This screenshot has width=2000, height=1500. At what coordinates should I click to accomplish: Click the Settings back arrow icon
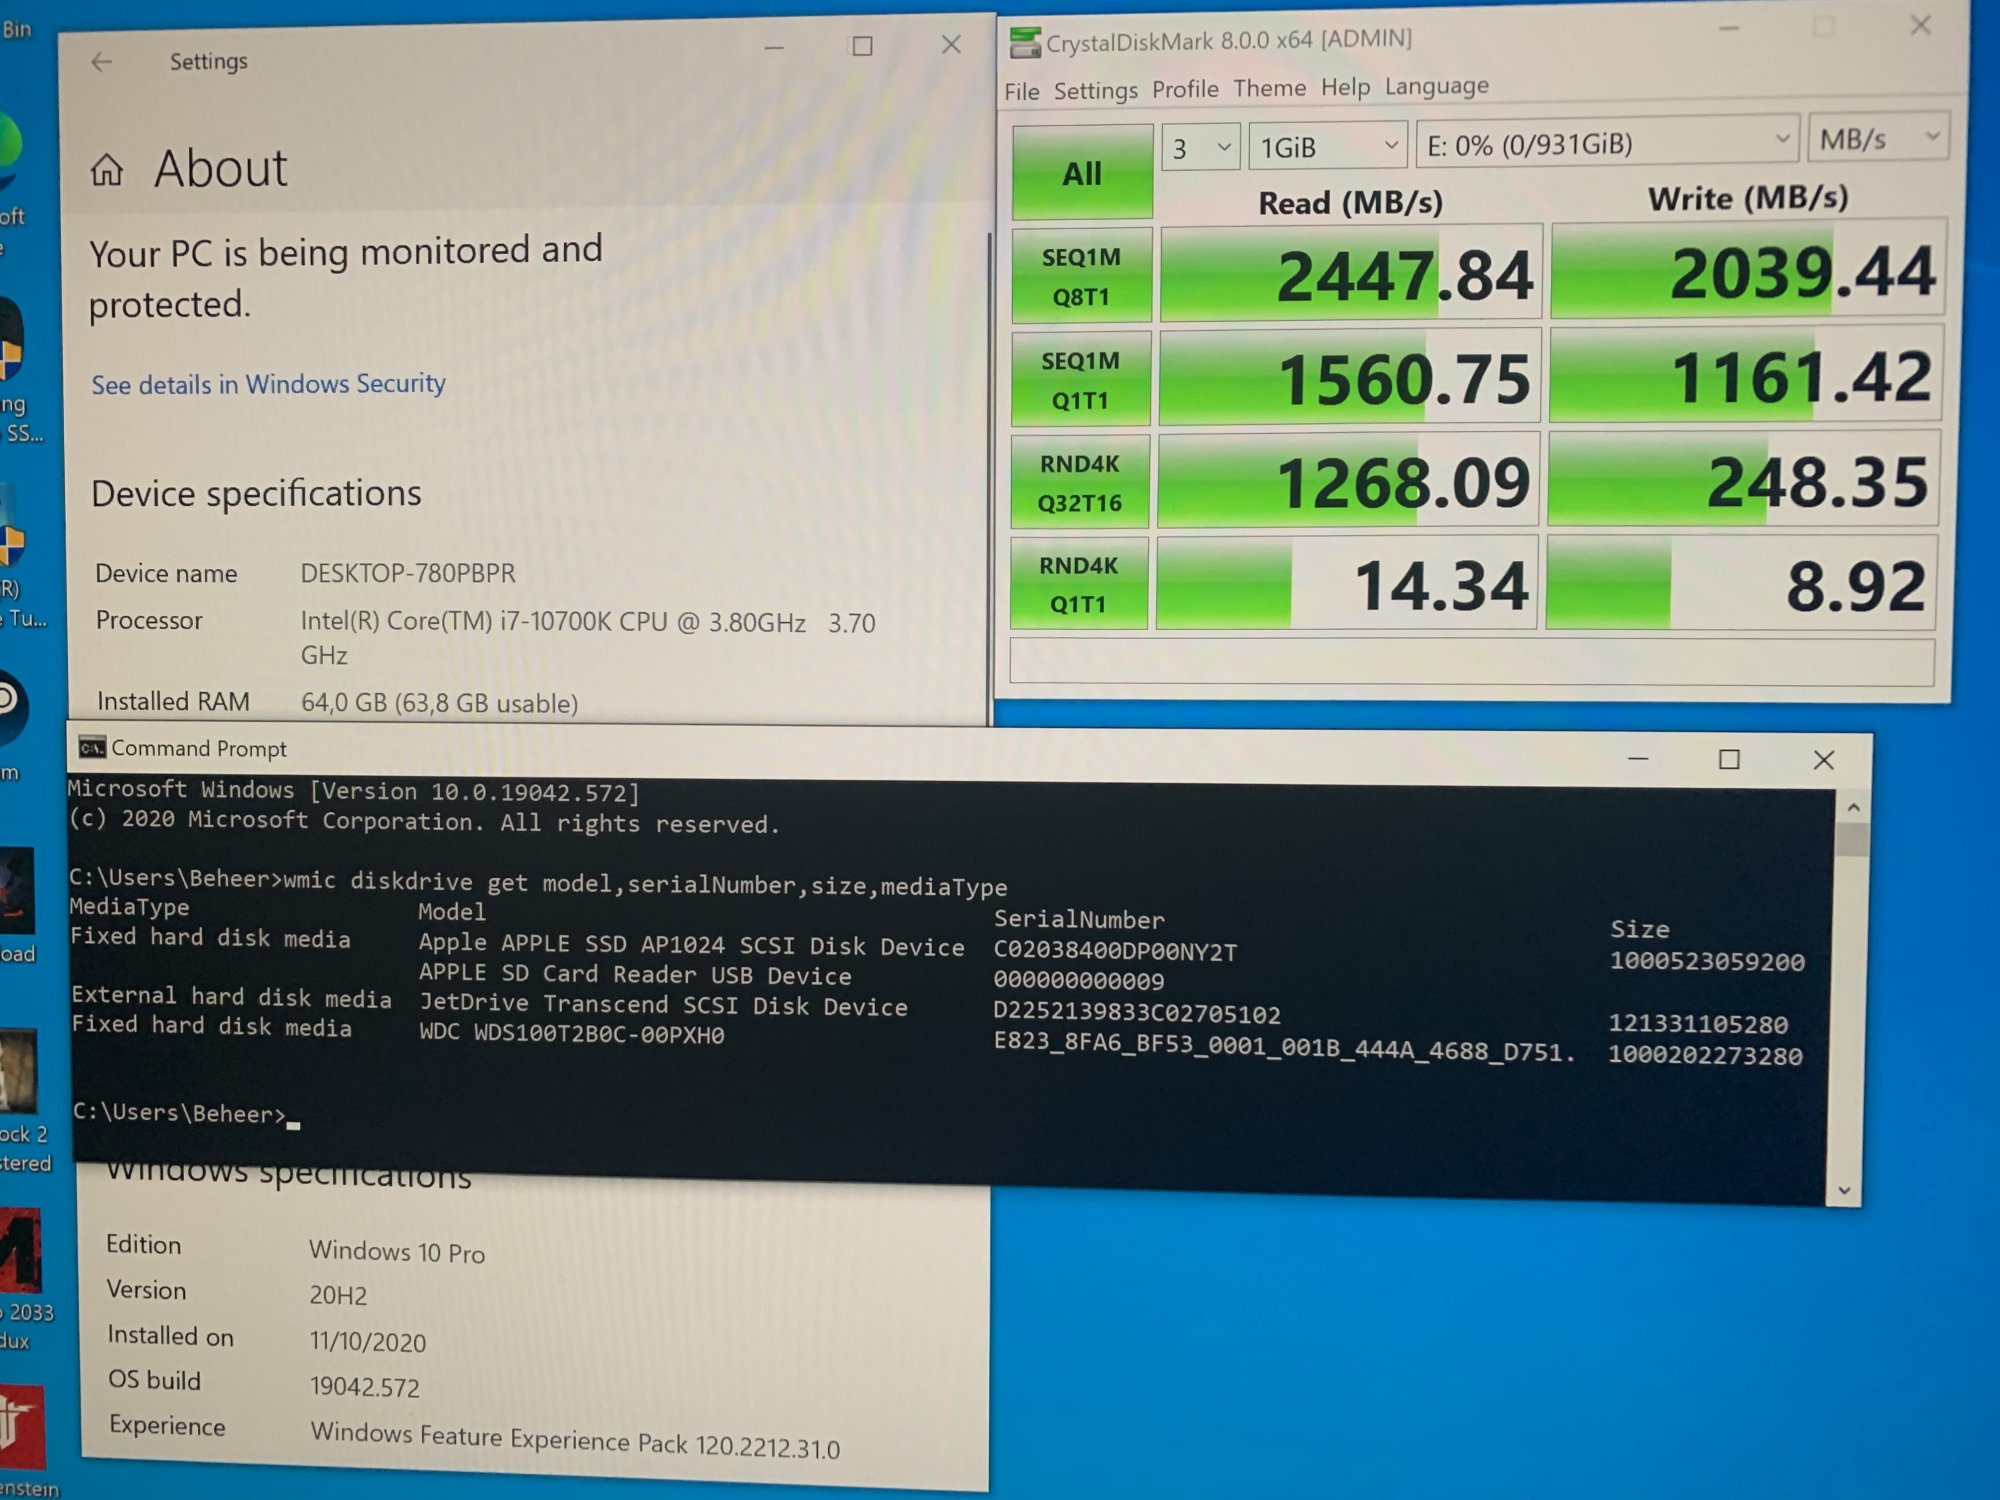coord(101,62)
